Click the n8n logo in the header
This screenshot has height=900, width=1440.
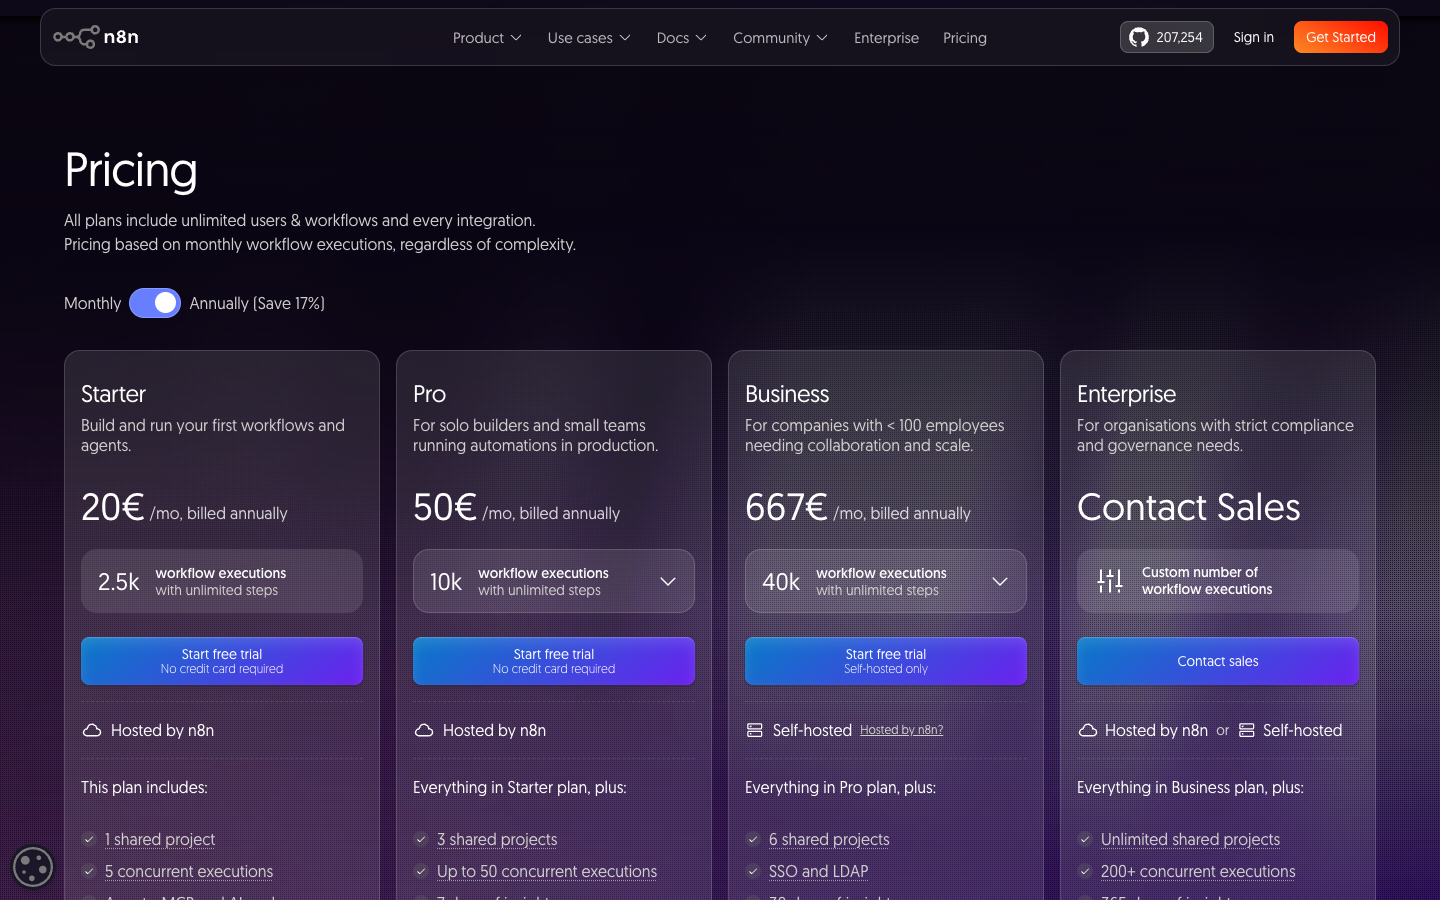96,37
